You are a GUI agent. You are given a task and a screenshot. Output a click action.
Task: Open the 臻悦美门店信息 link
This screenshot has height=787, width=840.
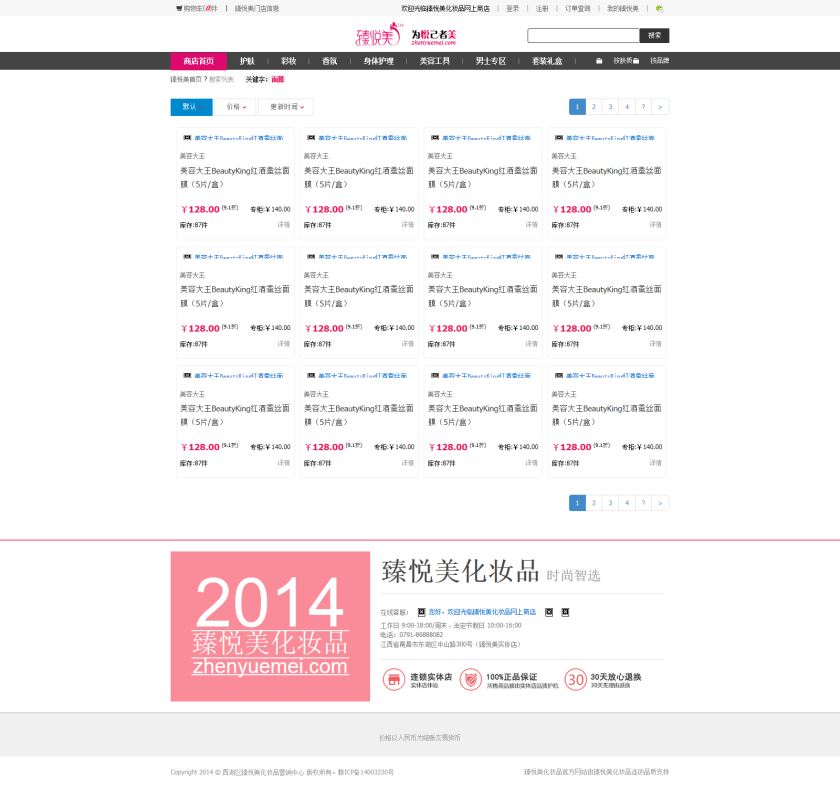click(x=257, y=9)
